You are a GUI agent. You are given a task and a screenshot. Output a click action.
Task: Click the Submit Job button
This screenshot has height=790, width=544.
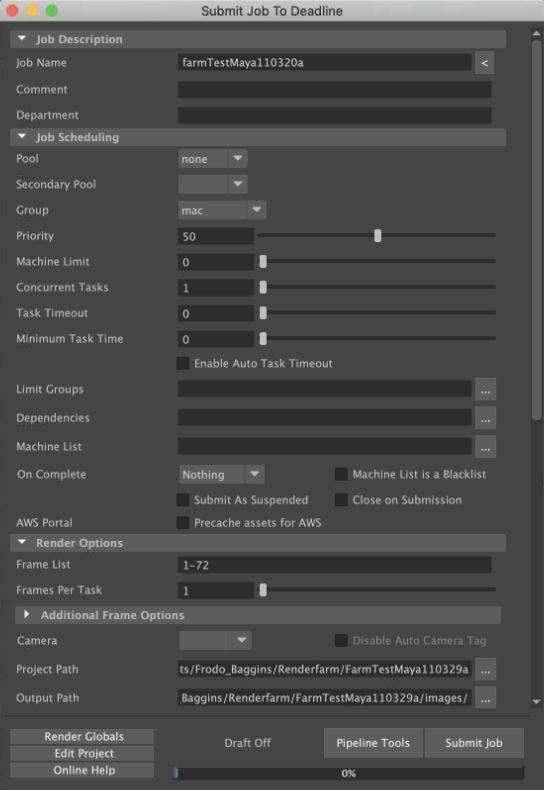click(474, 743)
